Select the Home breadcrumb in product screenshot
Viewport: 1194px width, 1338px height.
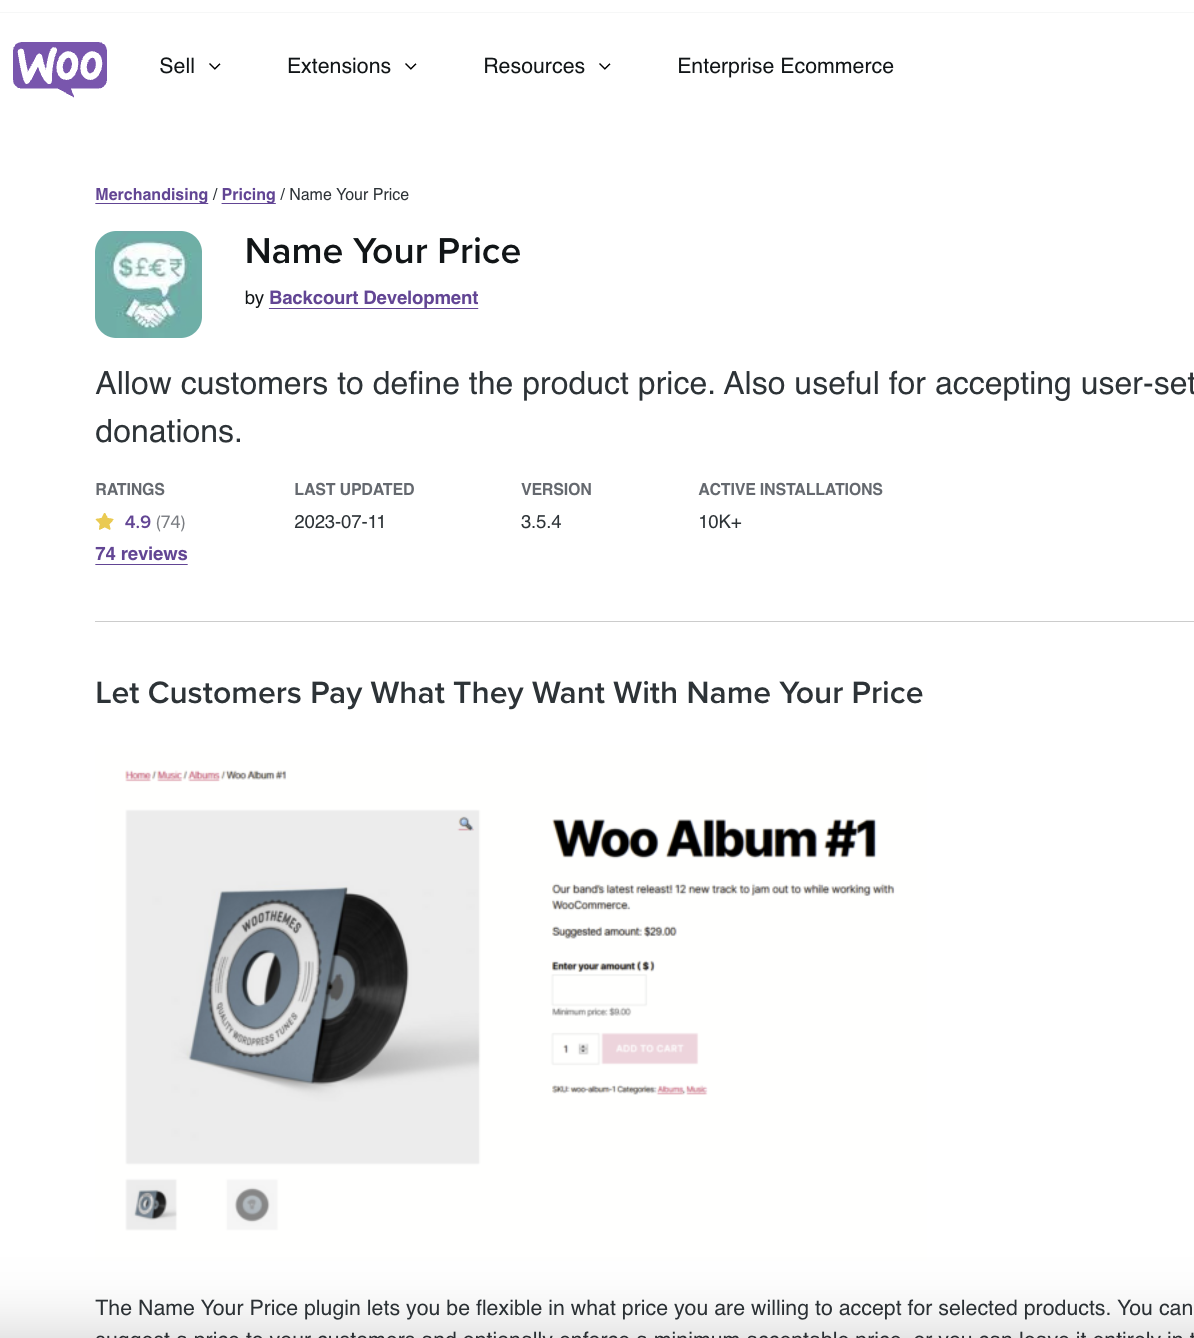point(137,775)
